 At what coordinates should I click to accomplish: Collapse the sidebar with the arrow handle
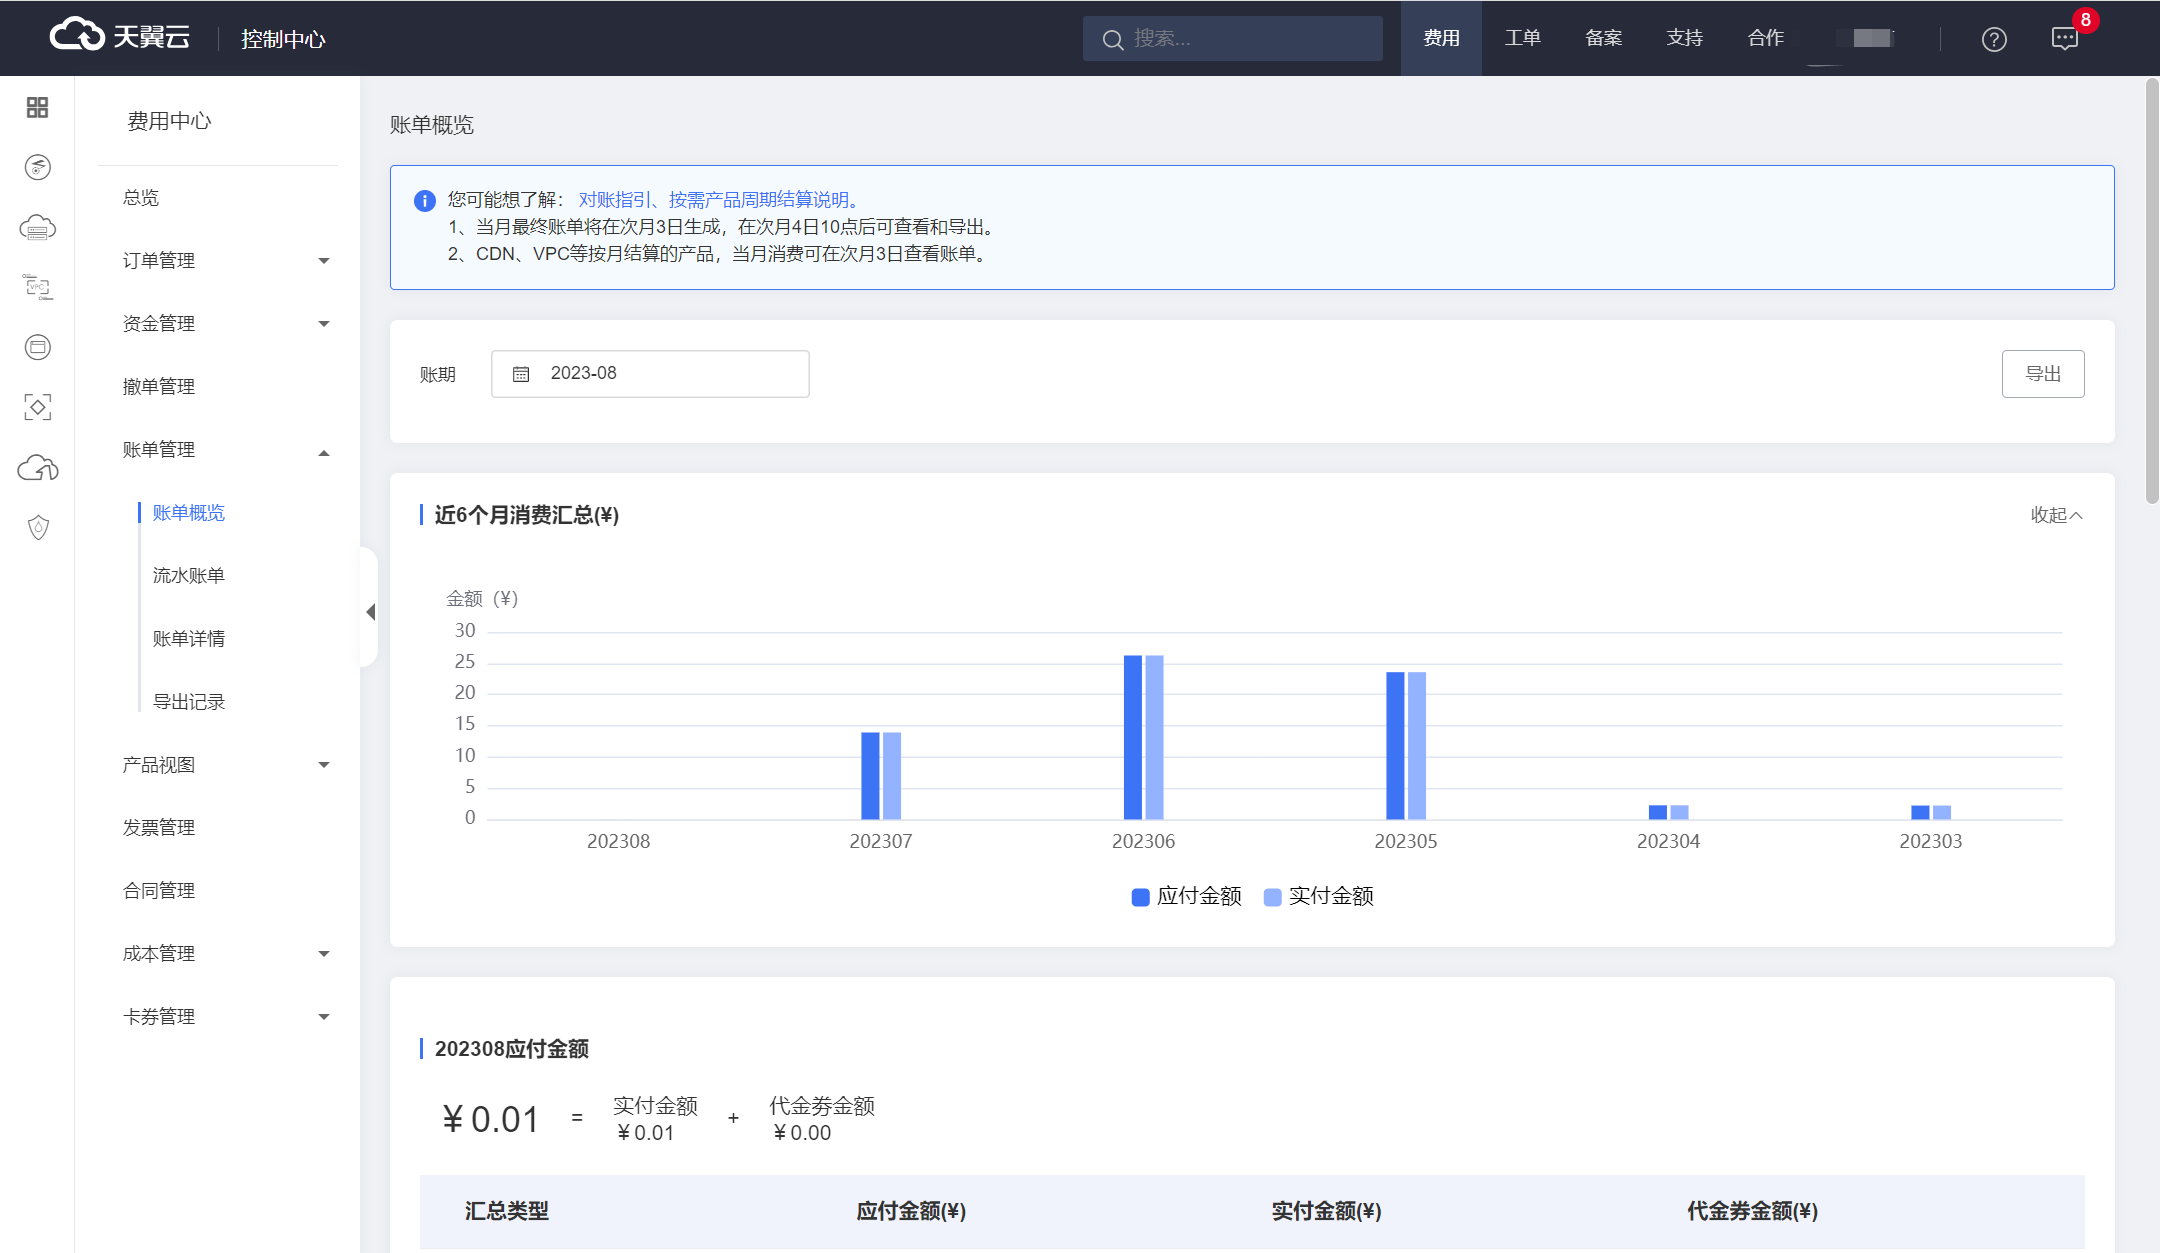coord(370,611)
